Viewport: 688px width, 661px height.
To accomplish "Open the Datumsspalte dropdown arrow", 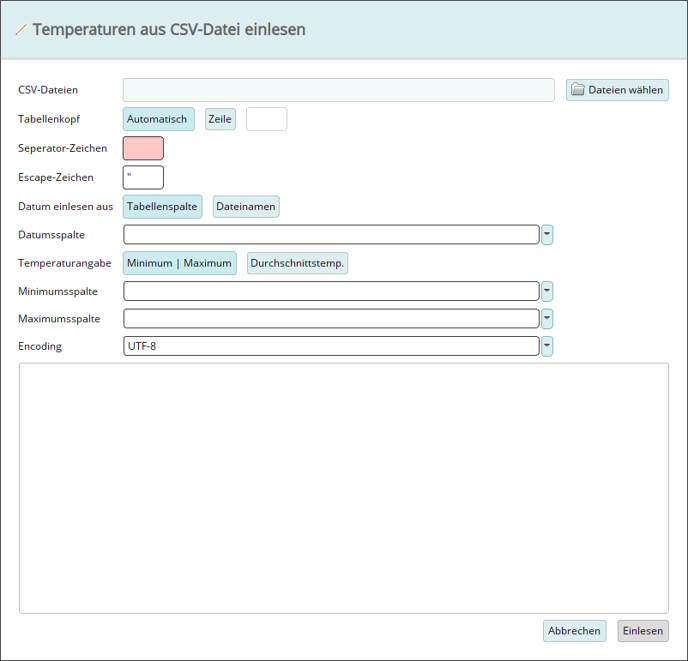I will coord(547,235).
